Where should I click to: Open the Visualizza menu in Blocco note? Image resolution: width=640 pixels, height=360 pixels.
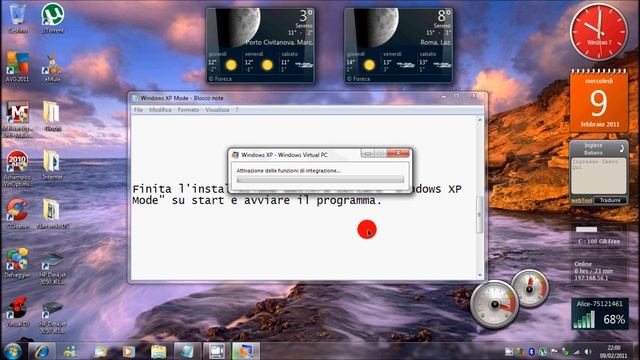click(x=217, y=110)
